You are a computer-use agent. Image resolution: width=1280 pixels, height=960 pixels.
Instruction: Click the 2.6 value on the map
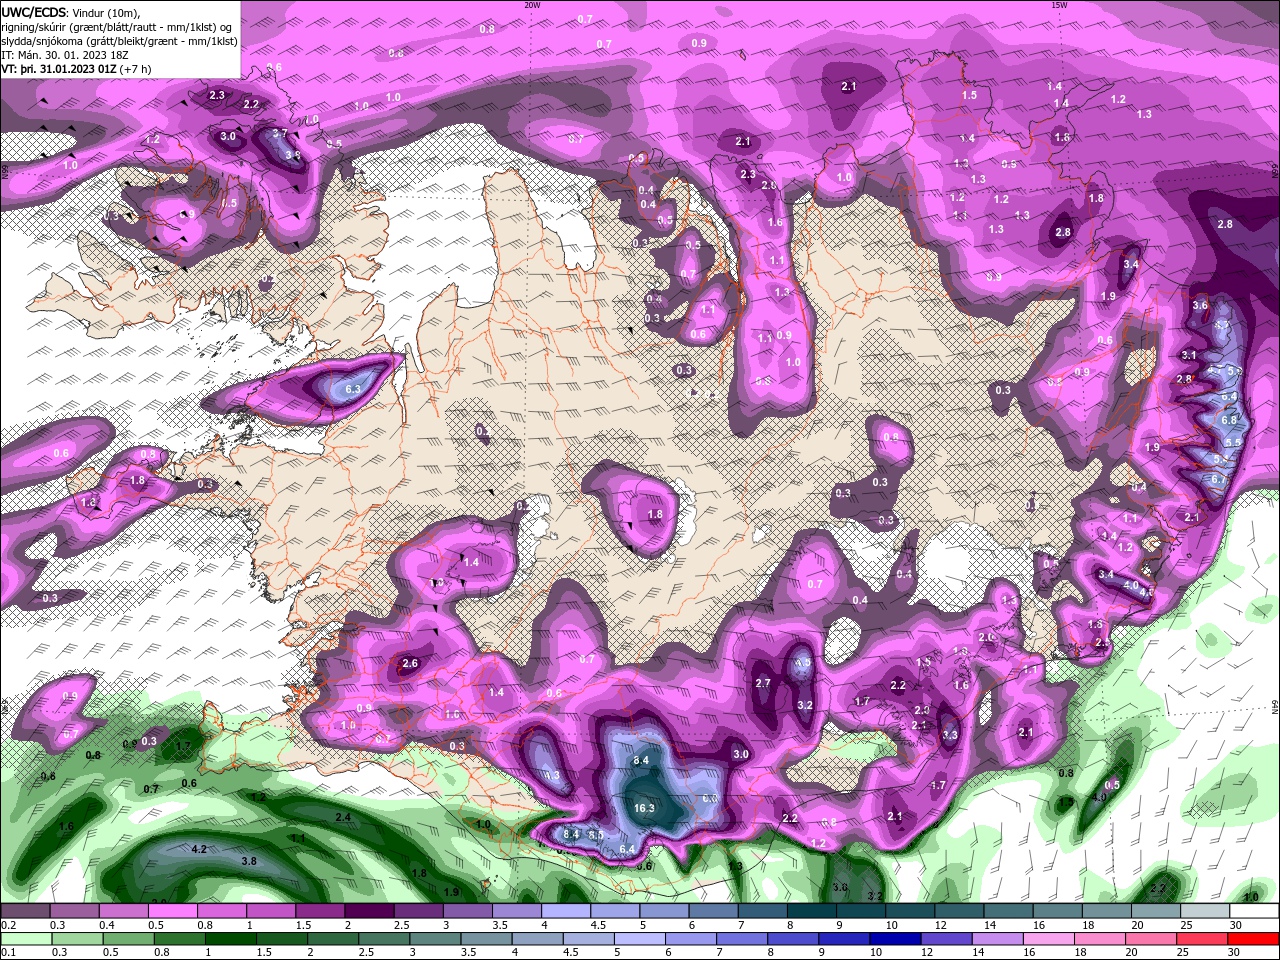(410, 663)
